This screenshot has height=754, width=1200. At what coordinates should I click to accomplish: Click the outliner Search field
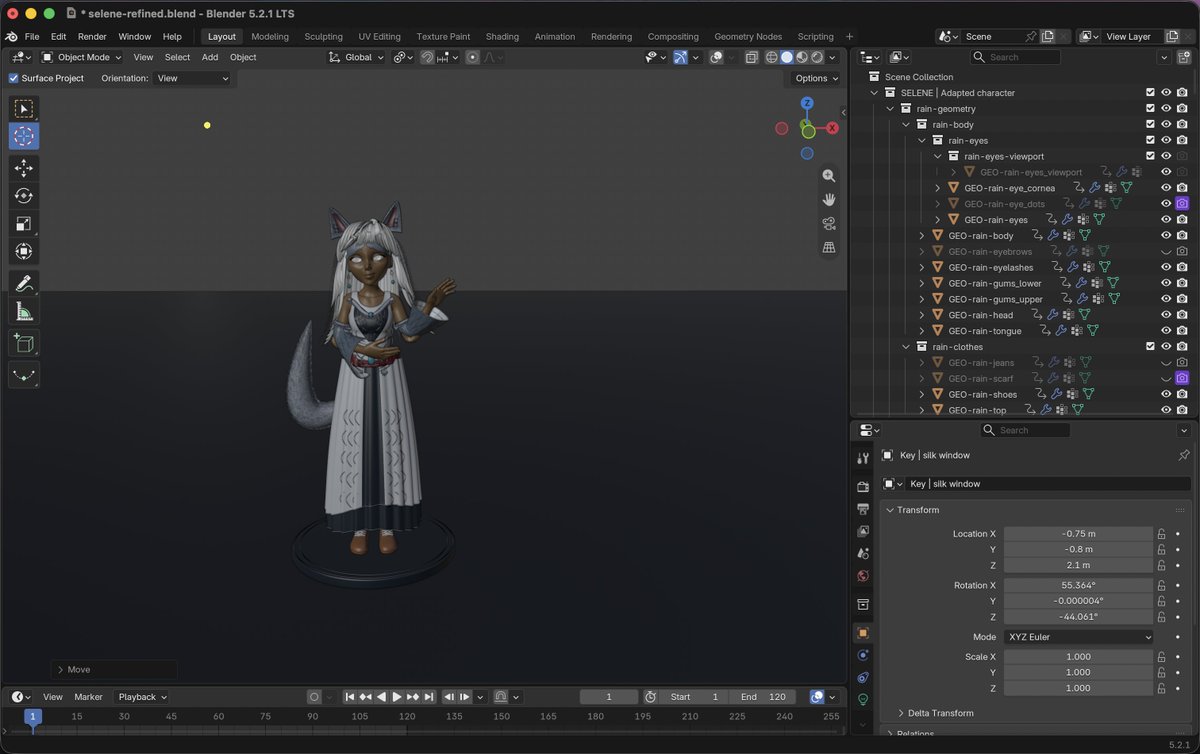pyautogui.click(x=1017, y=57)
